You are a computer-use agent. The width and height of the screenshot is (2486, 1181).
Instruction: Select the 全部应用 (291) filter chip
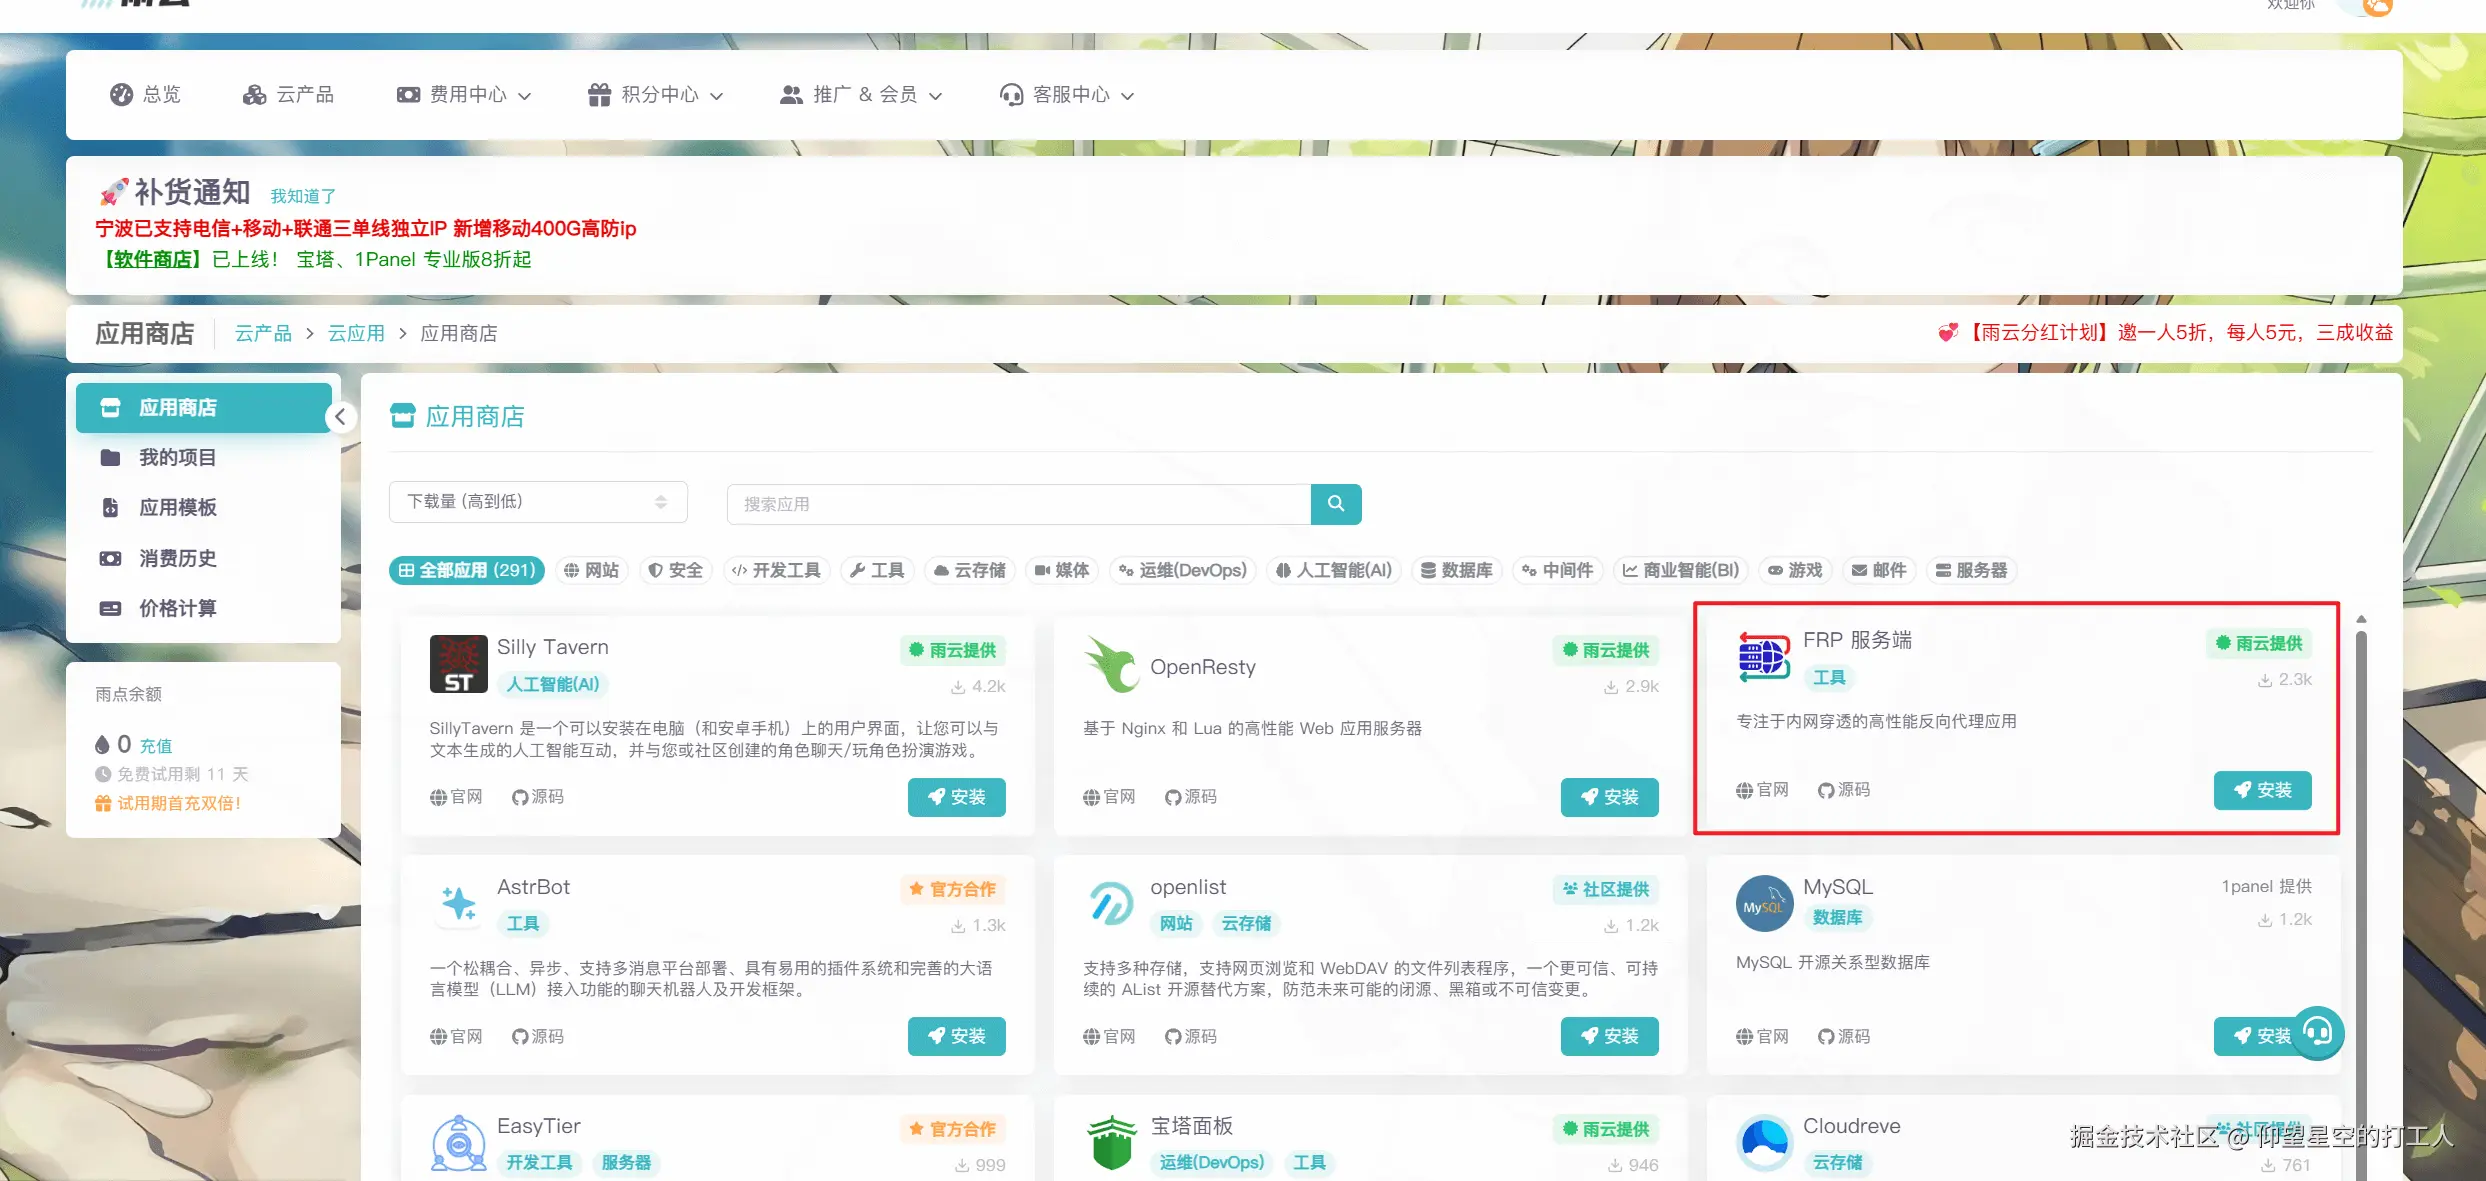(x=466, y=570)
